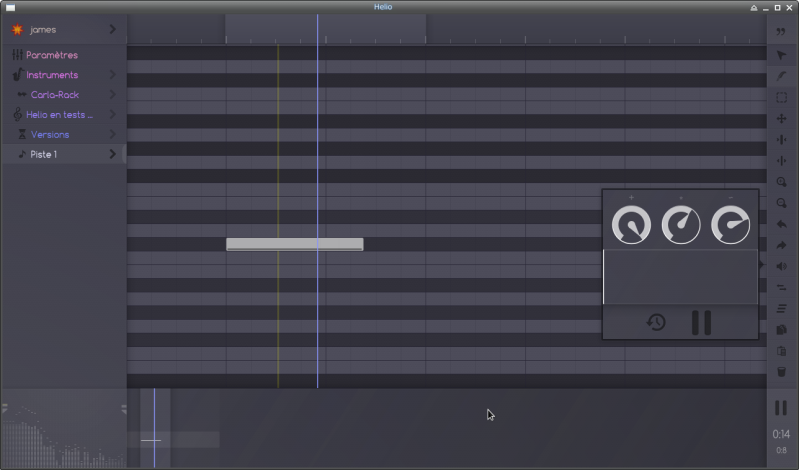Select the feather pen draw tool
Viewport: 799px width, 470px height.
781,76
